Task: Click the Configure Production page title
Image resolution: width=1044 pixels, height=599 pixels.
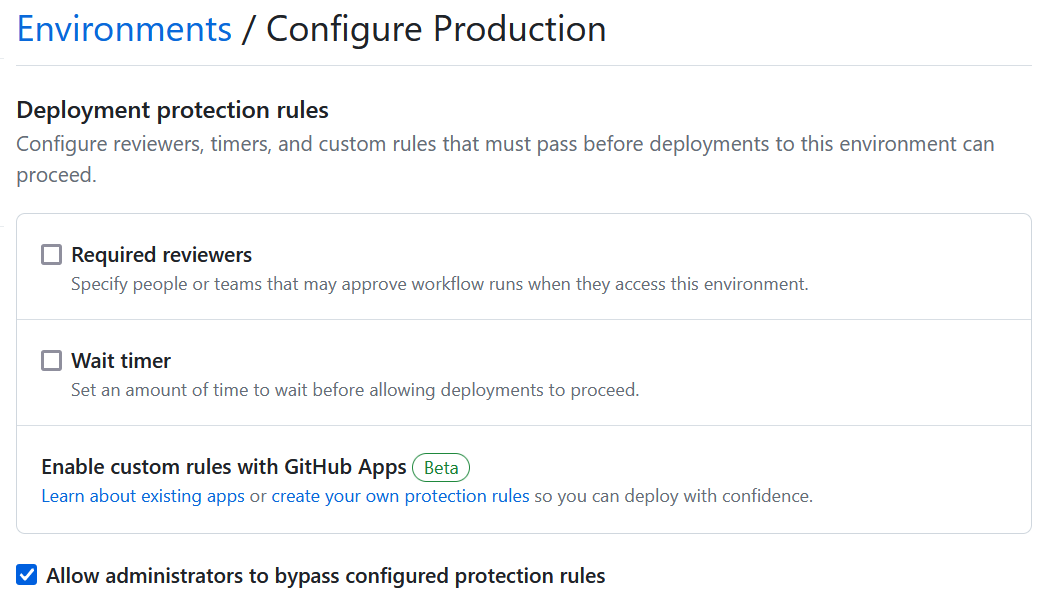Action: coord(436,29)
